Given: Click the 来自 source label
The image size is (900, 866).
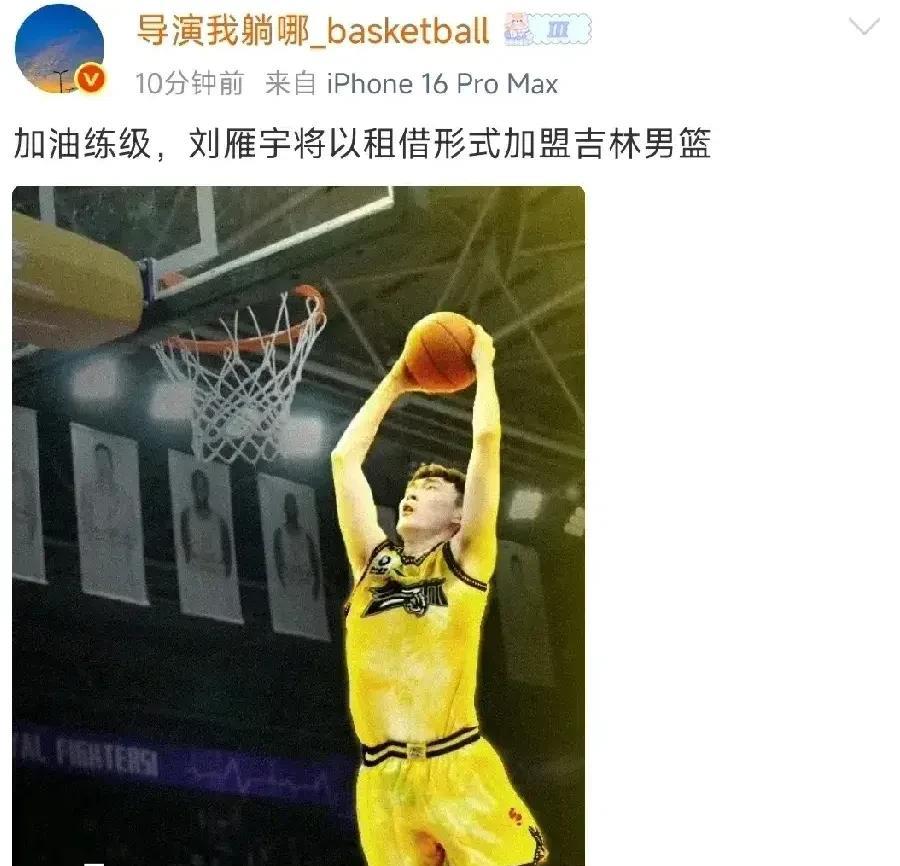Looking at the screenshot, I should point(290,84).
